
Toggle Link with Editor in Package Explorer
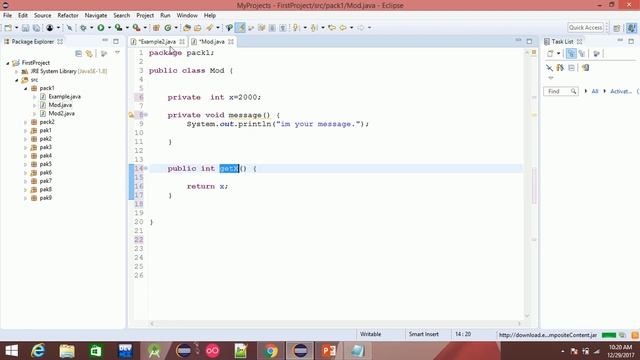click(x=89, y=53)
